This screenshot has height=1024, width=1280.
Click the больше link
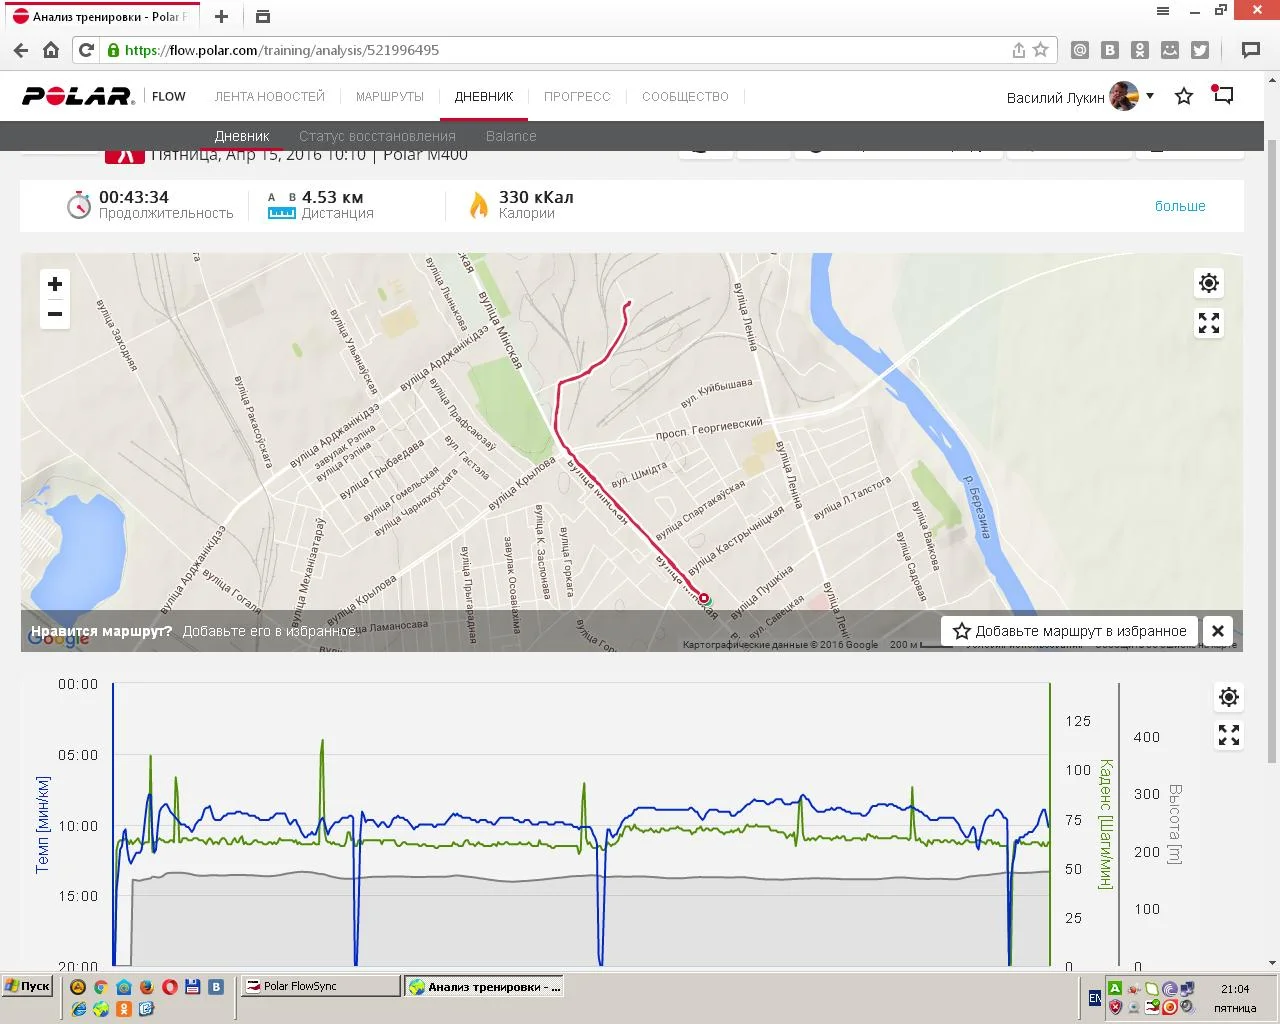1180,206
